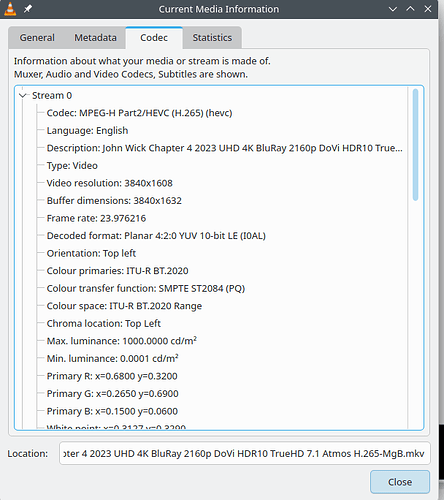Select Colour primaries: ITU-R BT.2020 row

118,271
